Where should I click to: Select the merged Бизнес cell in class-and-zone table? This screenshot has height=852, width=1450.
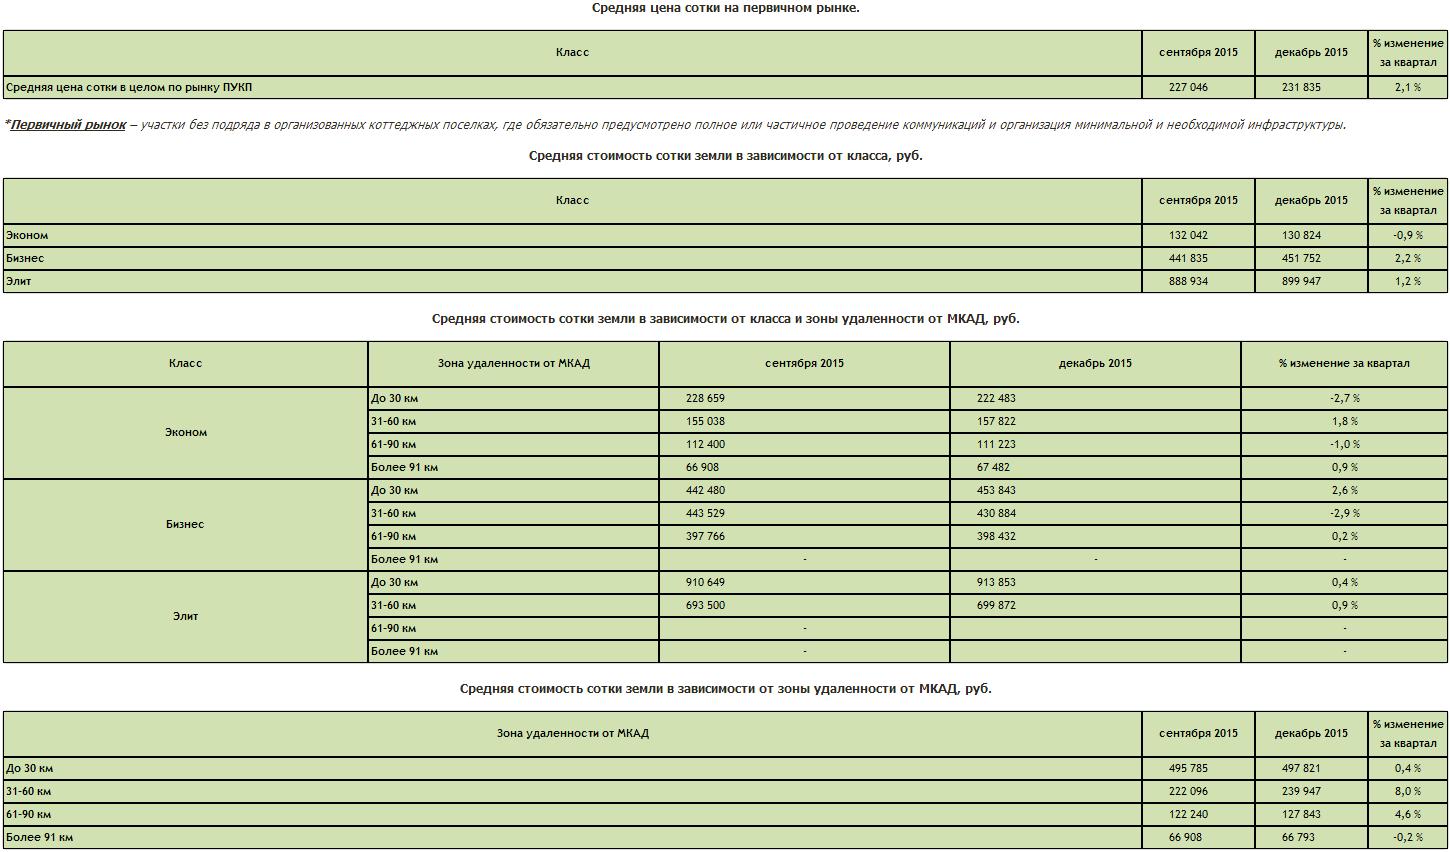point(186,525)
